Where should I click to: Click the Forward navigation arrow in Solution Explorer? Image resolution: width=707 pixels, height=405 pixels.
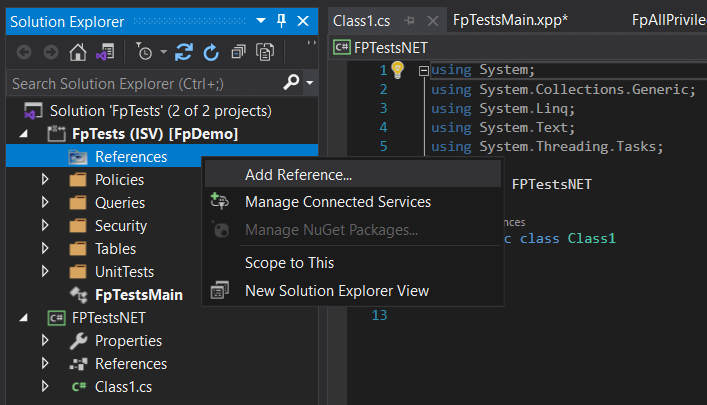pyautogui.click(x=50, y=52)
